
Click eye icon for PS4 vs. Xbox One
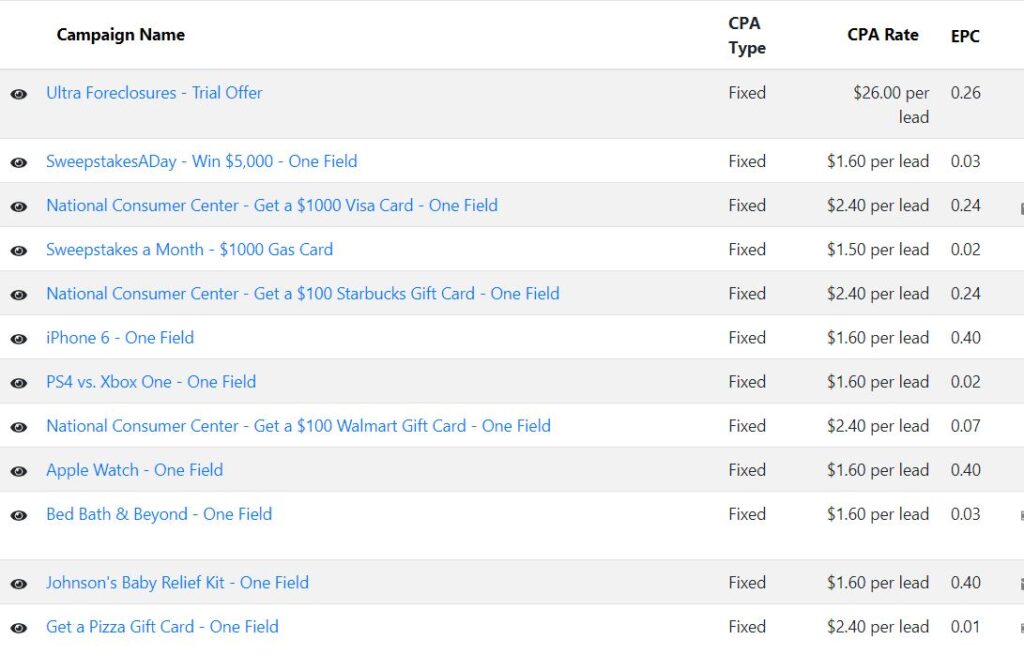click(x=19, y=383)
